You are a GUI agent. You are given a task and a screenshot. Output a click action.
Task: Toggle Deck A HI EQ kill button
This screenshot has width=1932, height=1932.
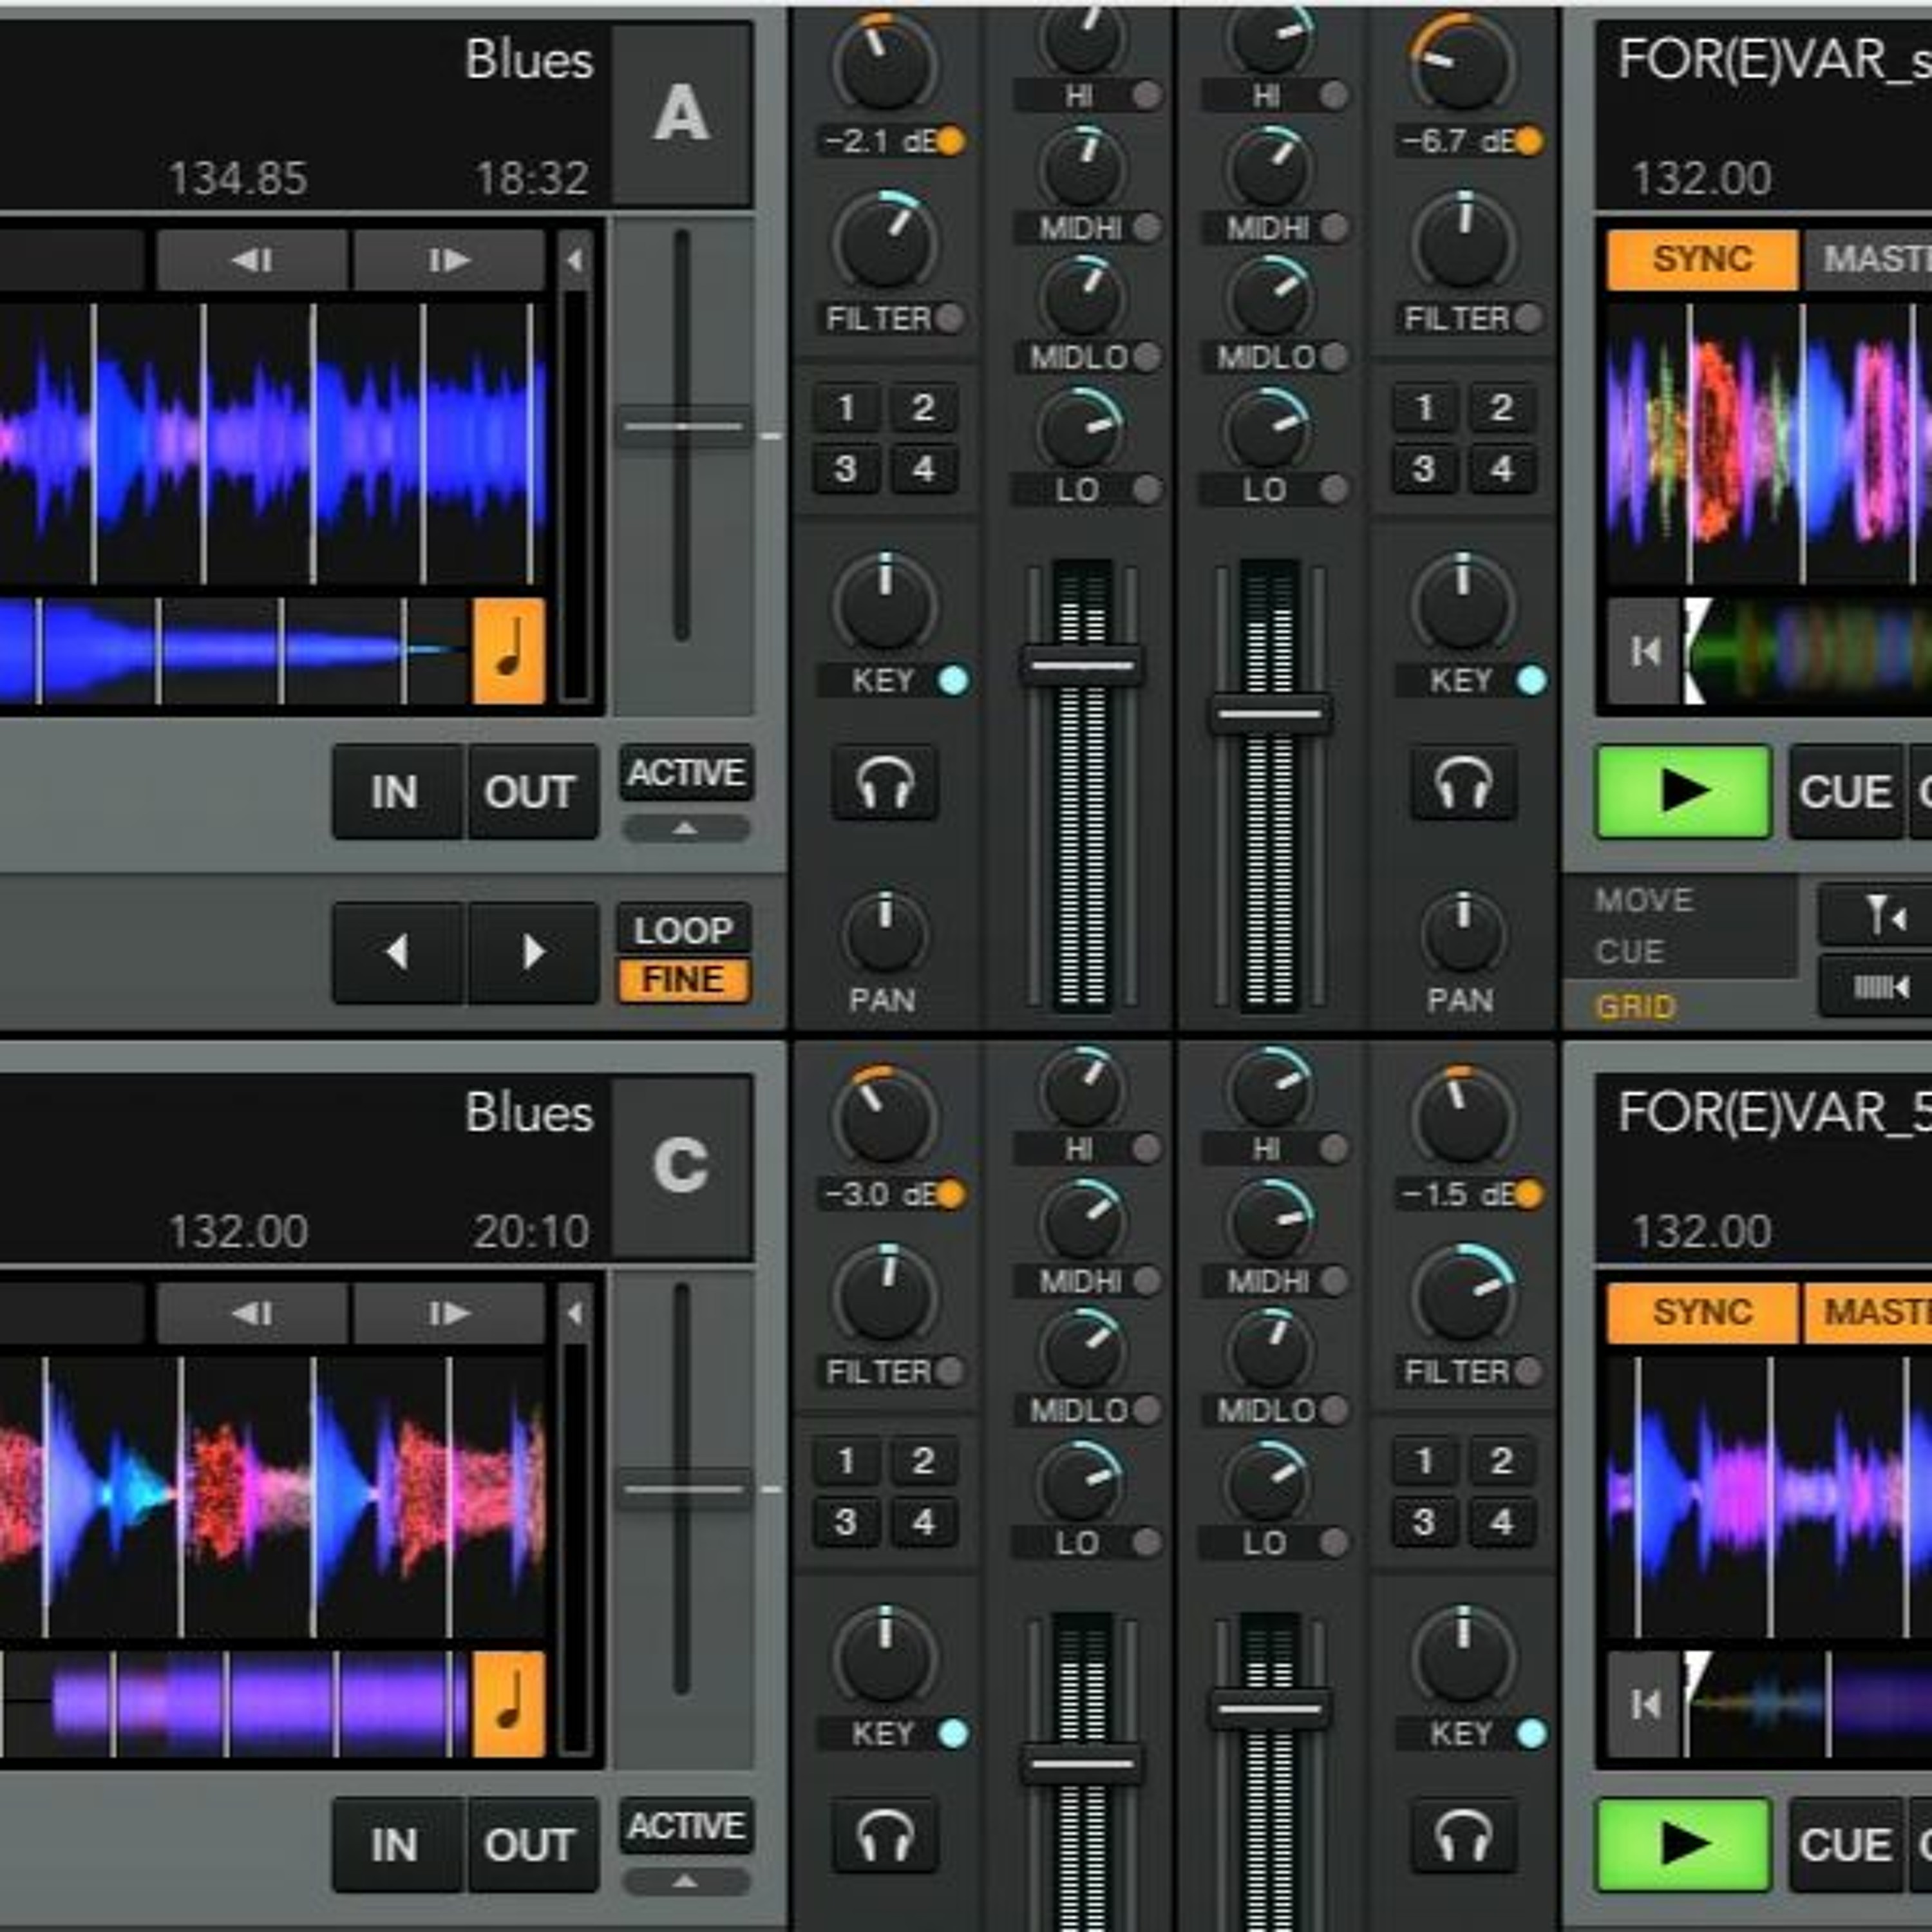coord(1147,96)
